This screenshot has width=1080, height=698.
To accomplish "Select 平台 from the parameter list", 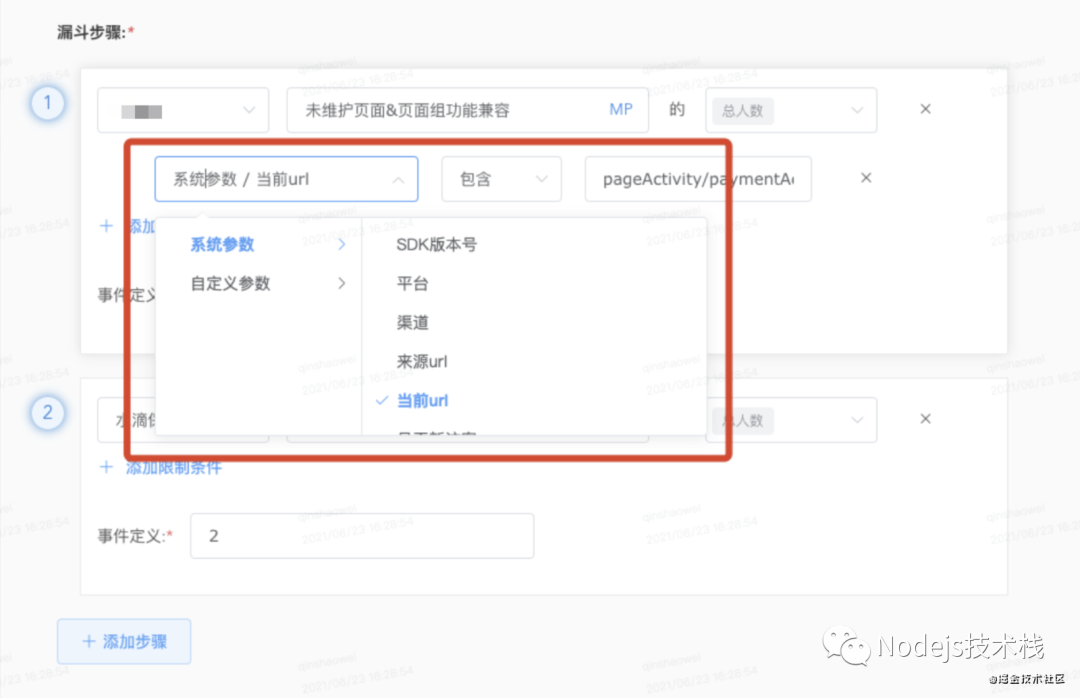I will coord(411,283).
